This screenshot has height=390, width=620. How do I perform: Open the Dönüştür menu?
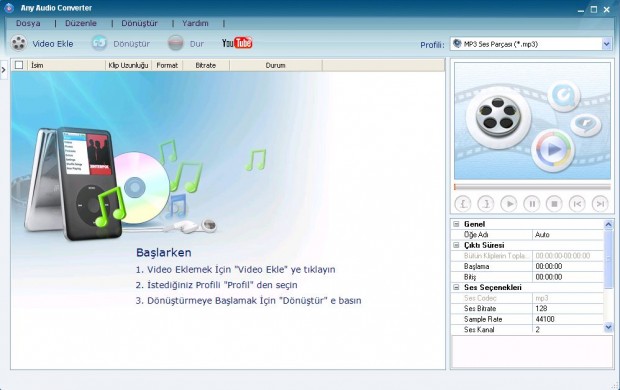139,23
